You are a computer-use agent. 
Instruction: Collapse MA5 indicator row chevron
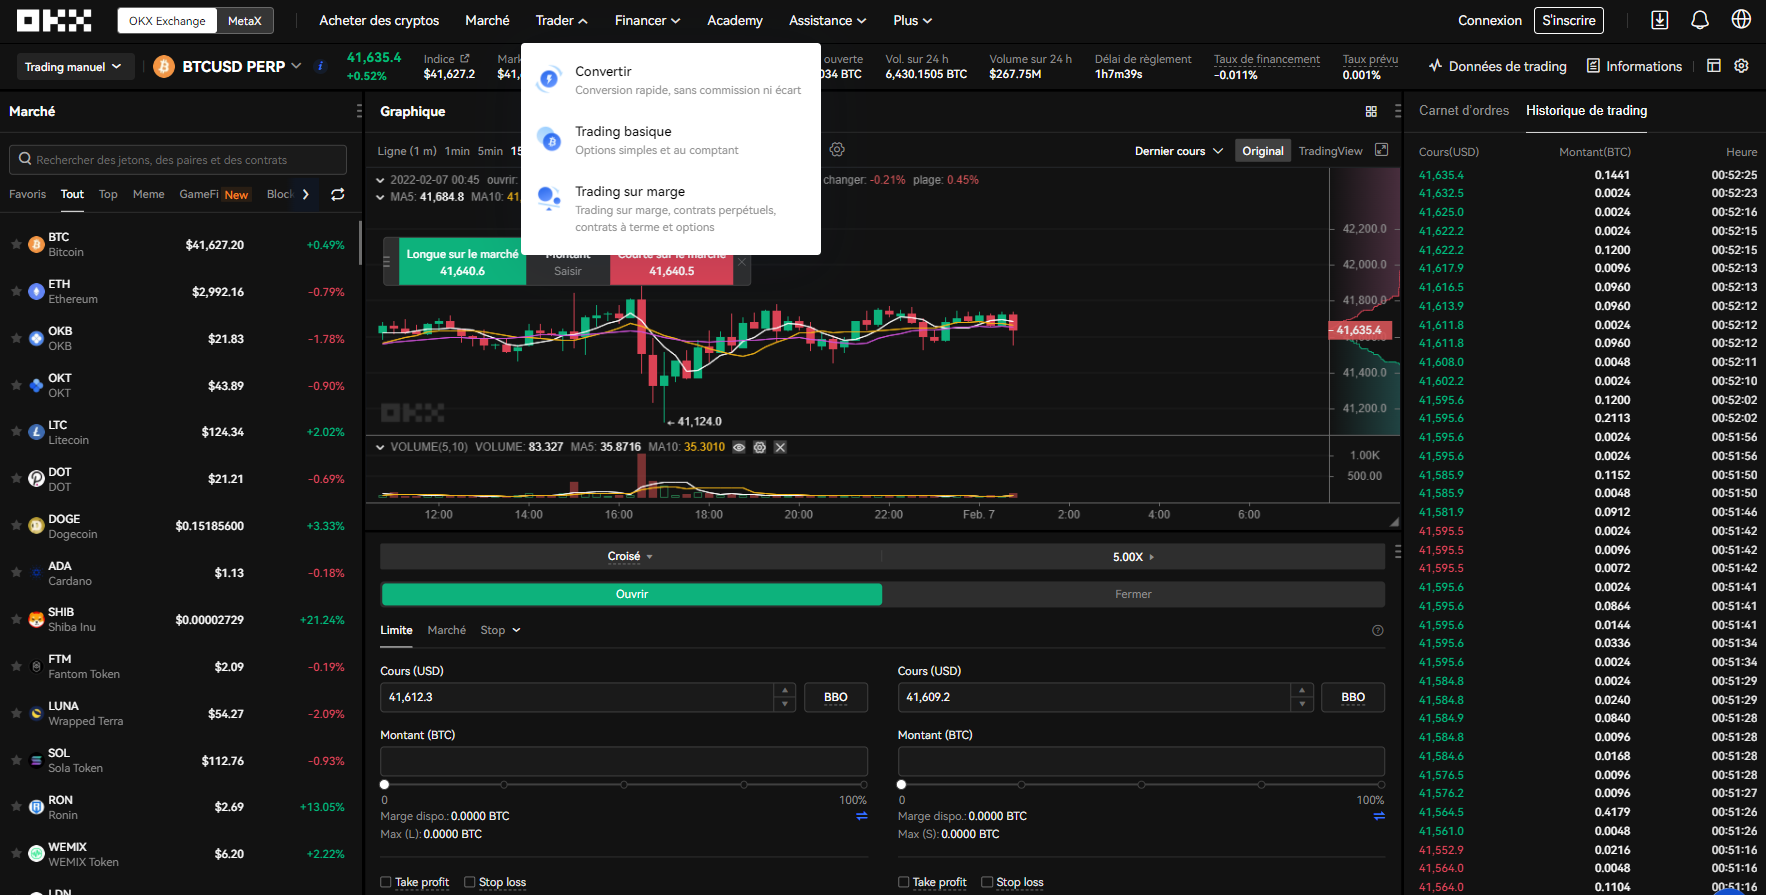[x=380, y=197]
